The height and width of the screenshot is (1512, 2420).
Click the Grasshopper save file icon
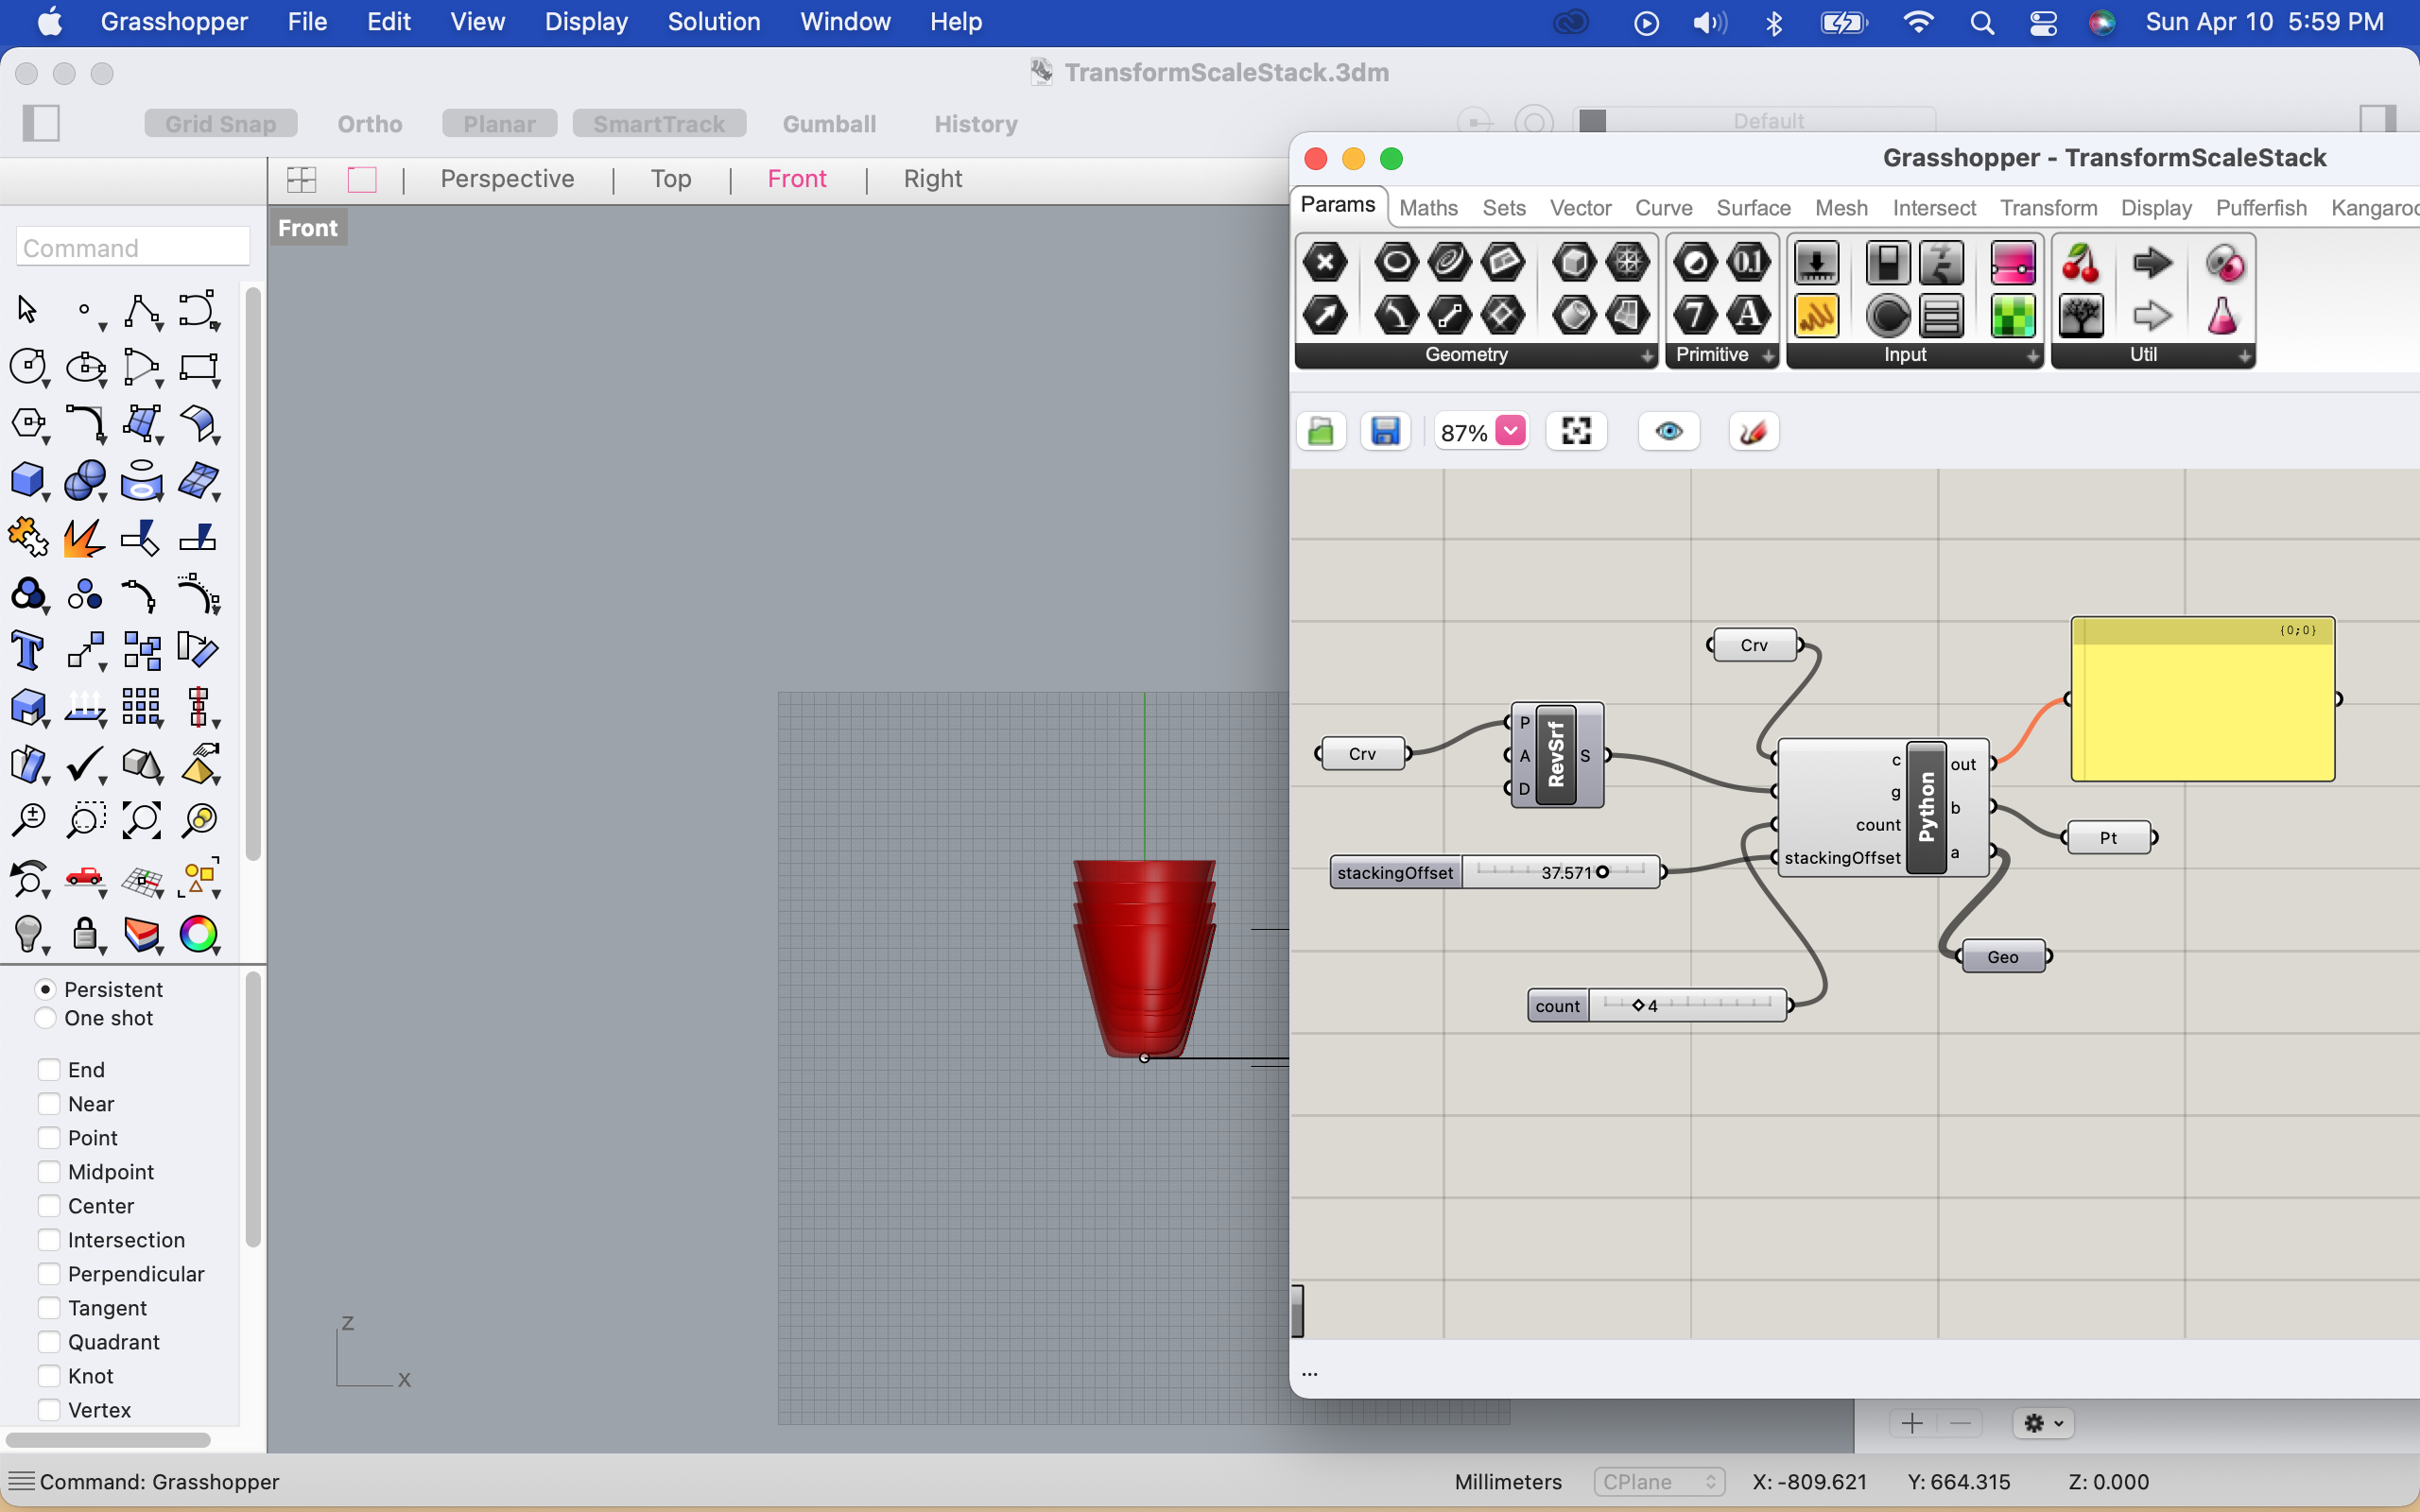click(x=1385, y=432)
